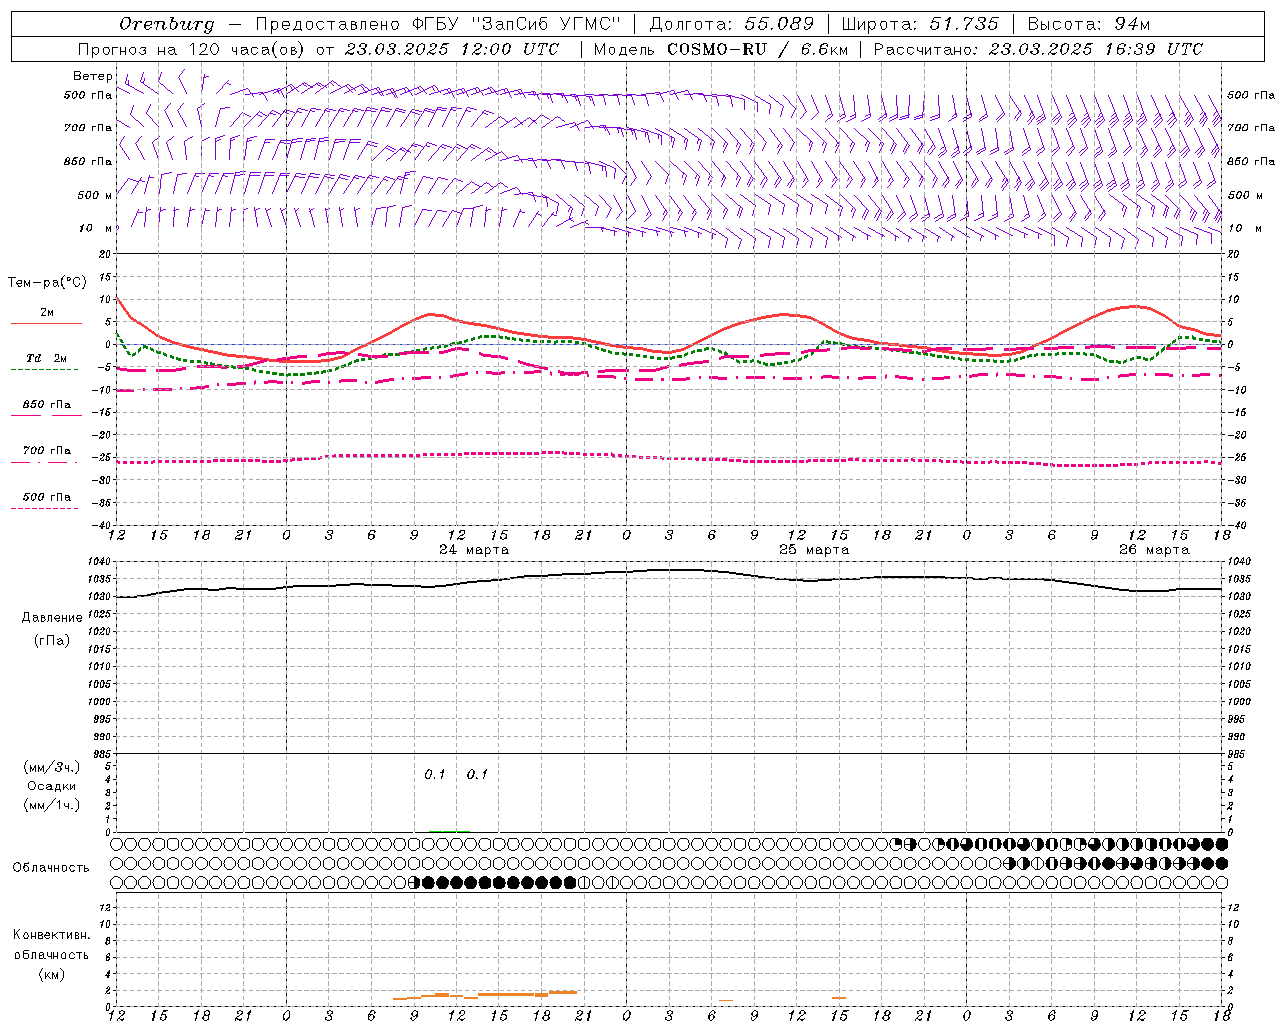Click the 25 марта date label
This screenshot has width=1280, height=1024.
point(814,550)
